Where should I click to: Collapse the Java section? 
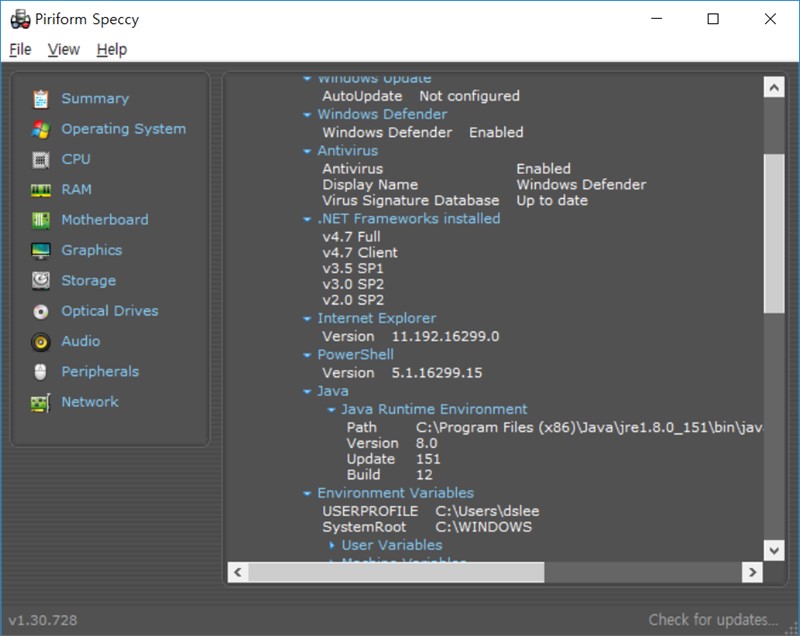(x=307, y=392)
